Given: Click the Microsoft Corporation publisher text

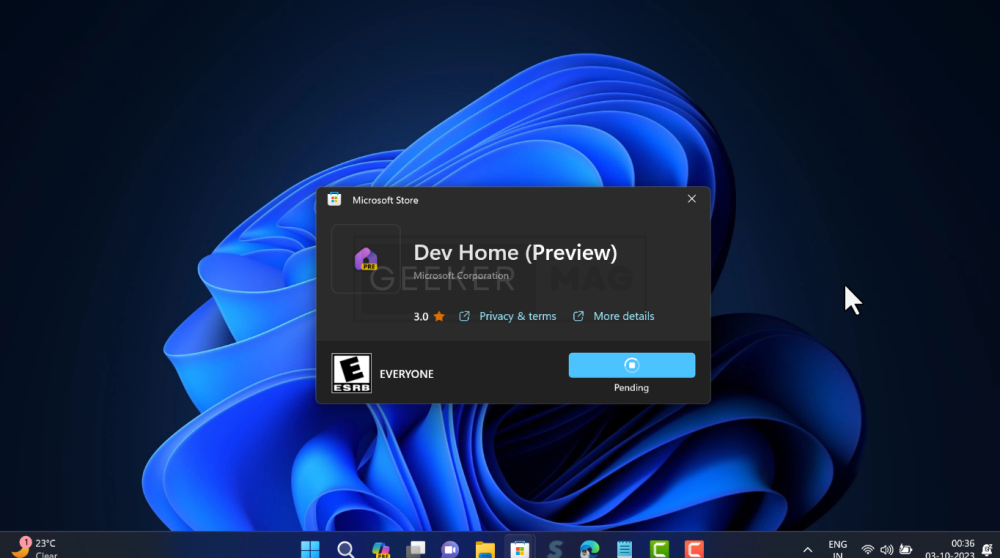Looking at the screenshot, I should coord(460,275).
